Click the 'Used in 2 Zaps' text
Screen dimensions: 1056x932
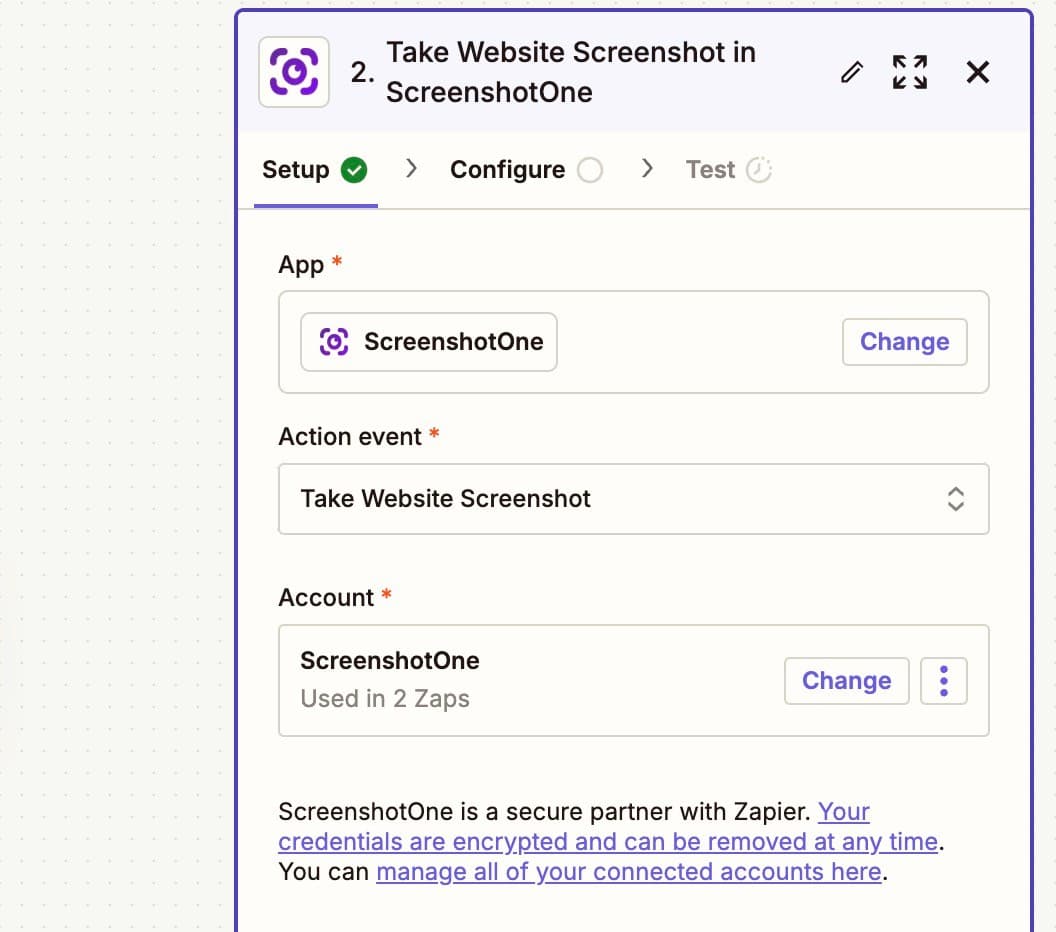pyautogui.click(x=385, y=698)
